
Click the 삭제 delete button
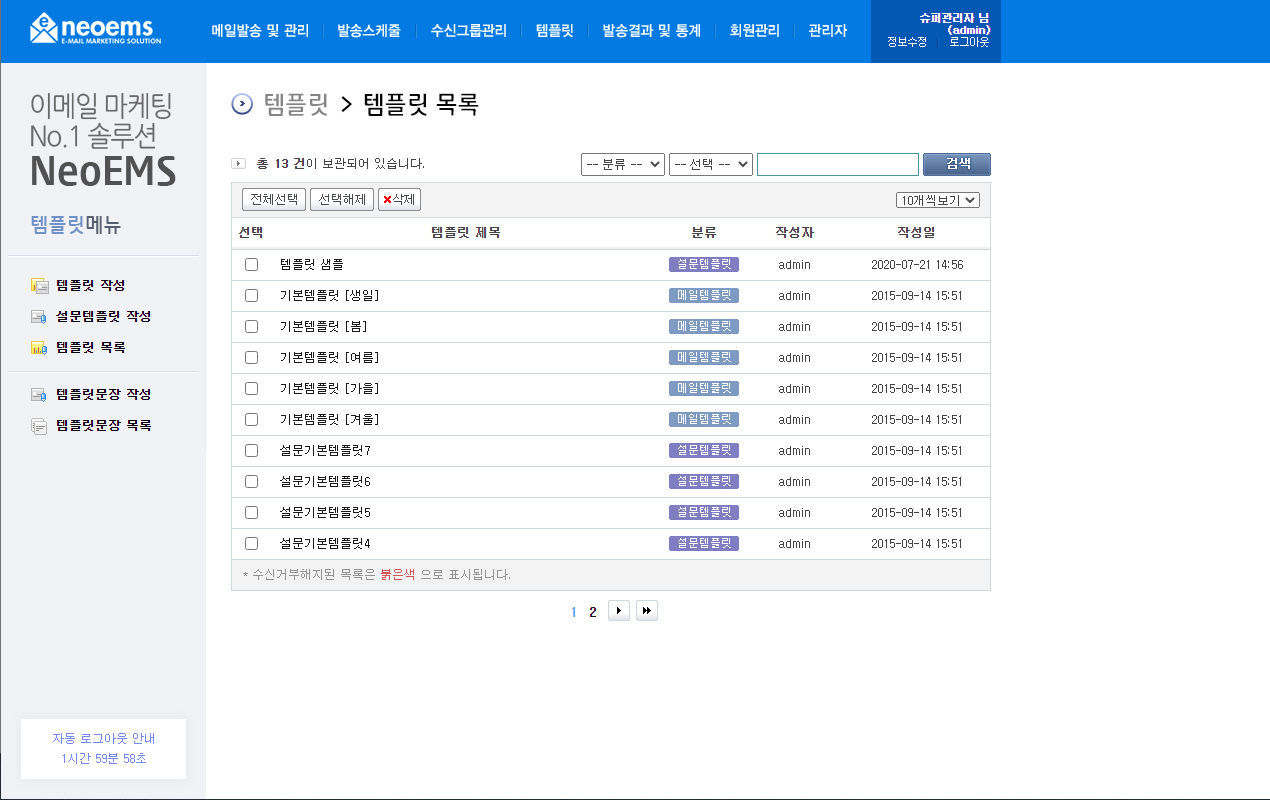(400, 199)
